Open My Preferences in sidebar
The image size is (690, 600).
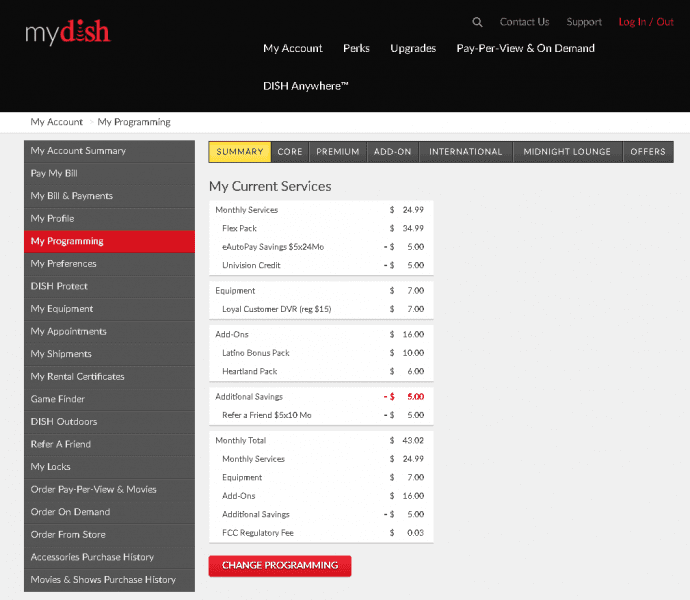coord(110,264)
